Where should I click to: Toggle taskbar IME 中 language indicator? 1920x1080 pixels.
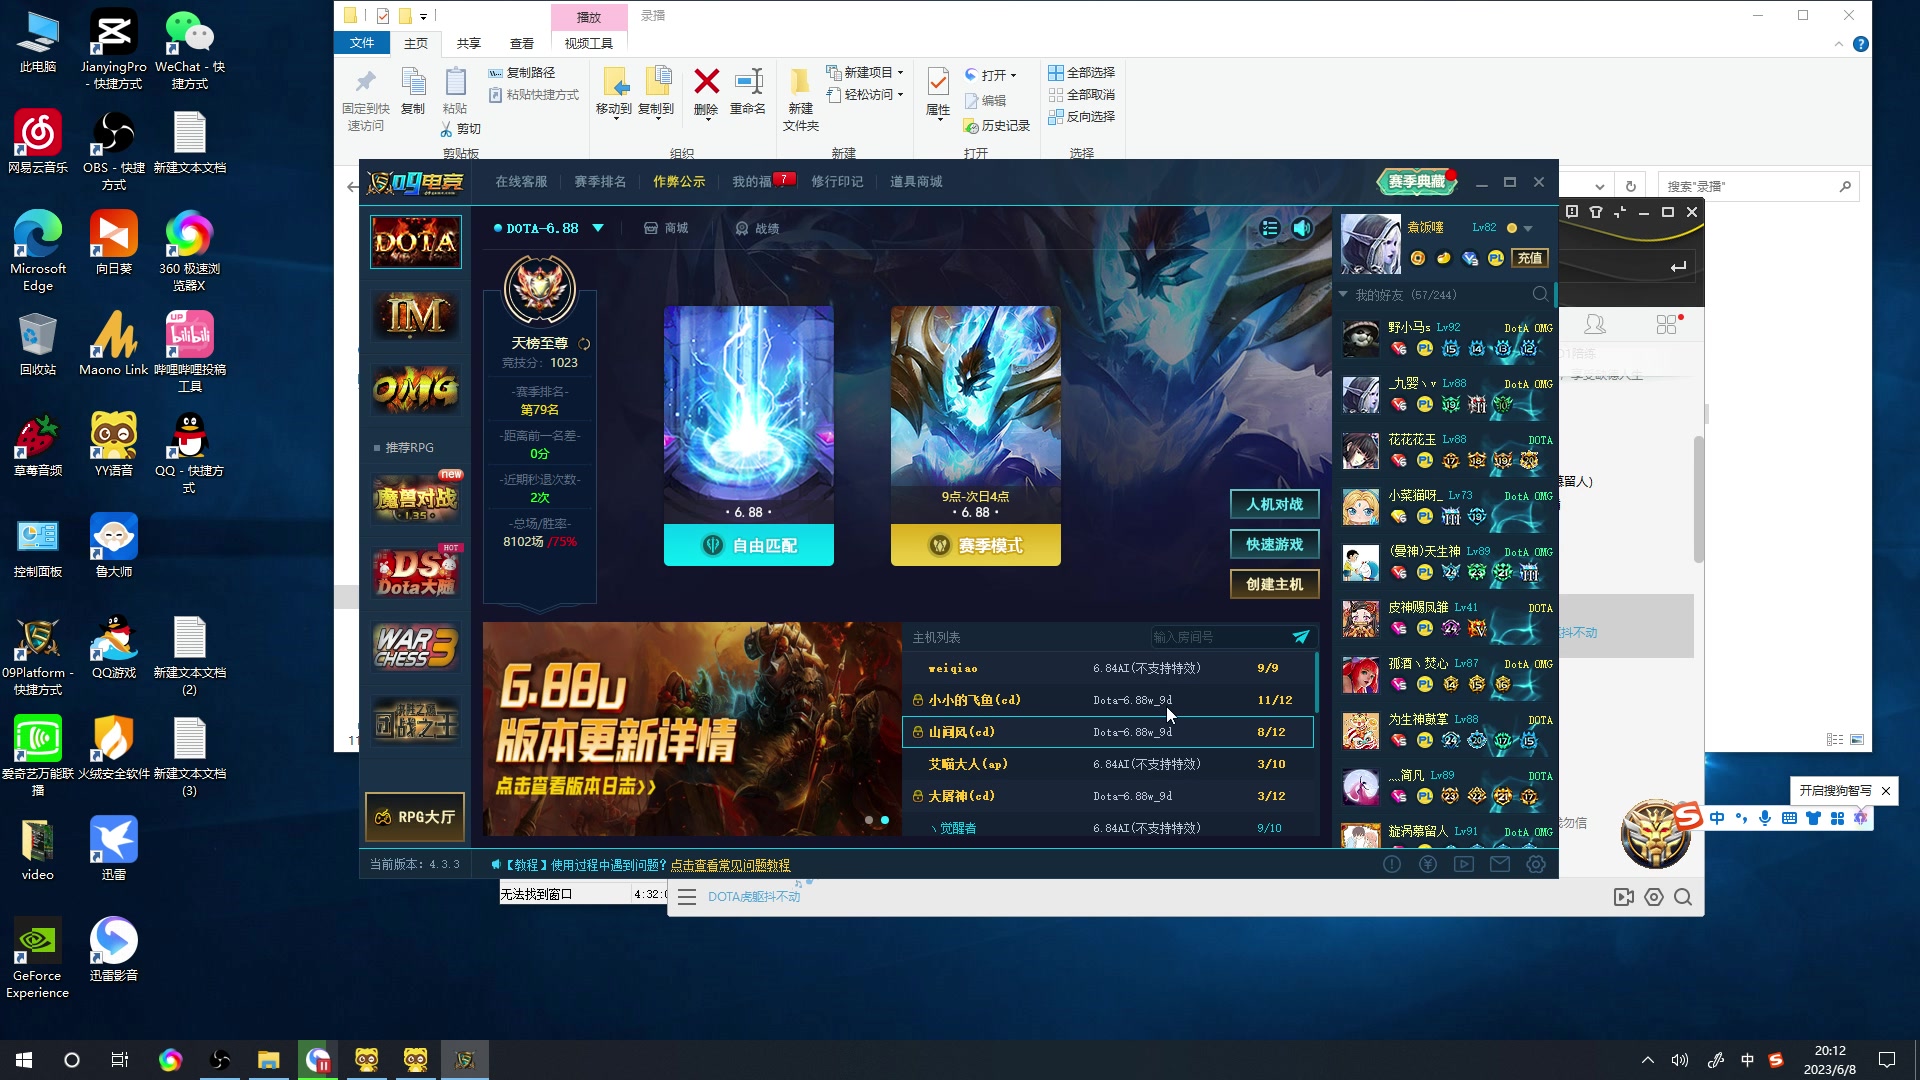coord(1747,1060)
